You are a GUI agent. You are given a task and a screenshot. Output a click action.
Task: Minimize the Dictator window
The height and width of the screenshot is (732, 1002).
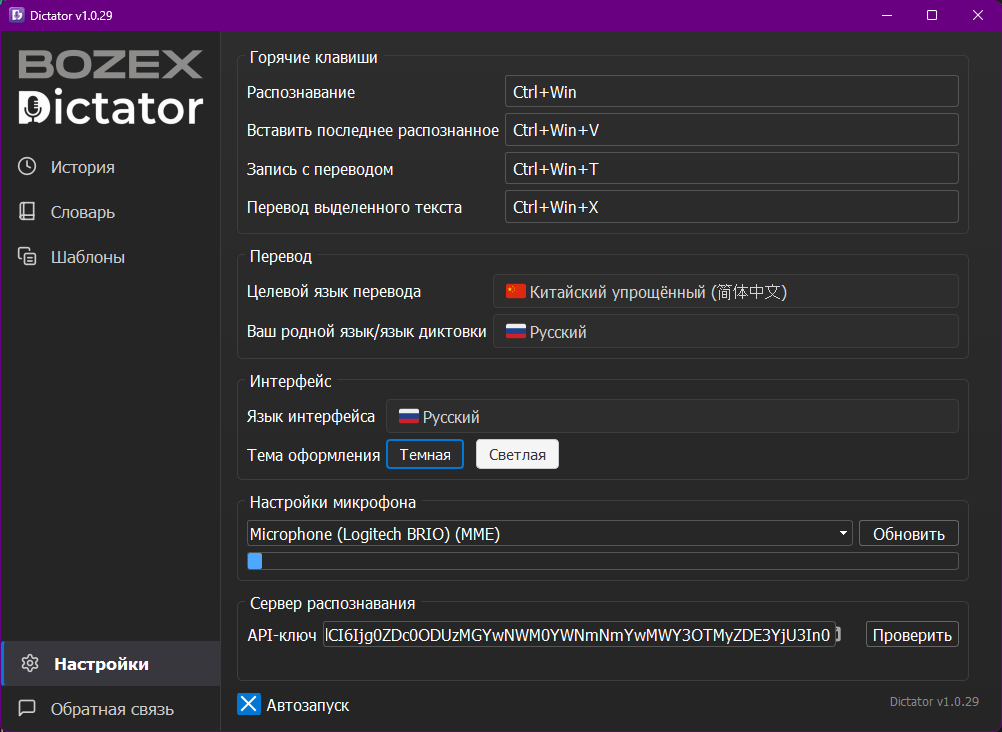click(x=887, y=15)
